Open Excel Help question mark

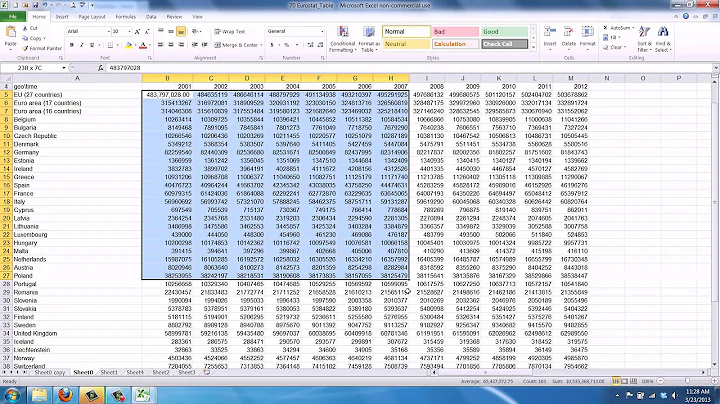point(686,16)
